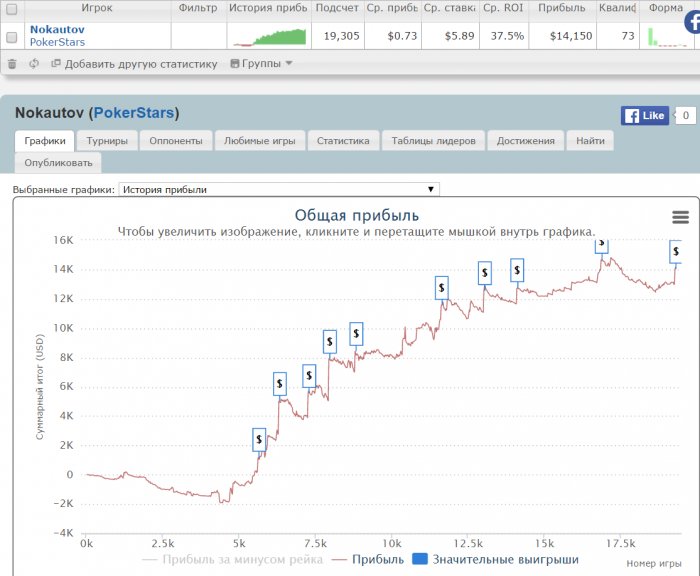Open the Nokautov player link in table
This screenshot has width=700, height=576.
click(57, 29)
